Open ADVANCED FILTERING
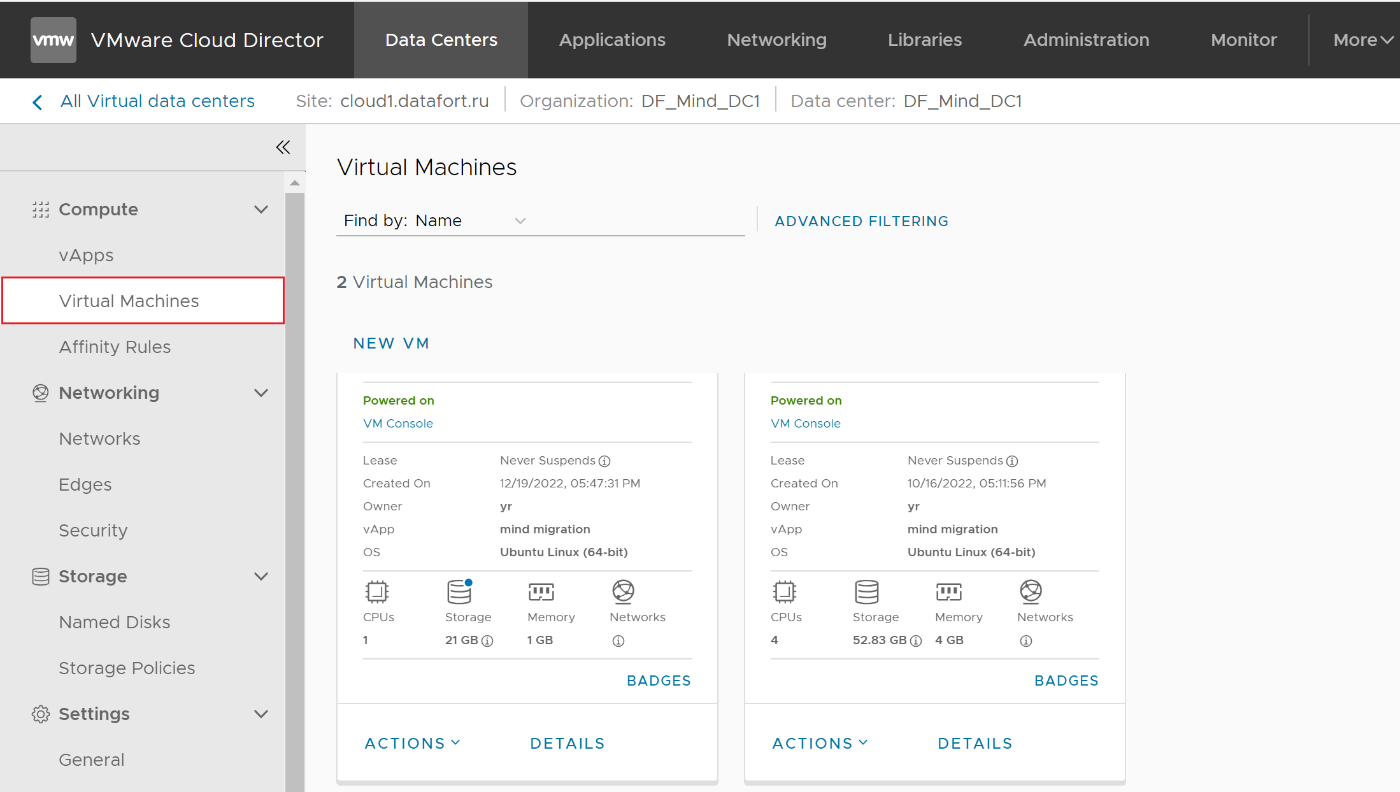Viewport: 1400px width, 792px height. (x=862, y=221)
